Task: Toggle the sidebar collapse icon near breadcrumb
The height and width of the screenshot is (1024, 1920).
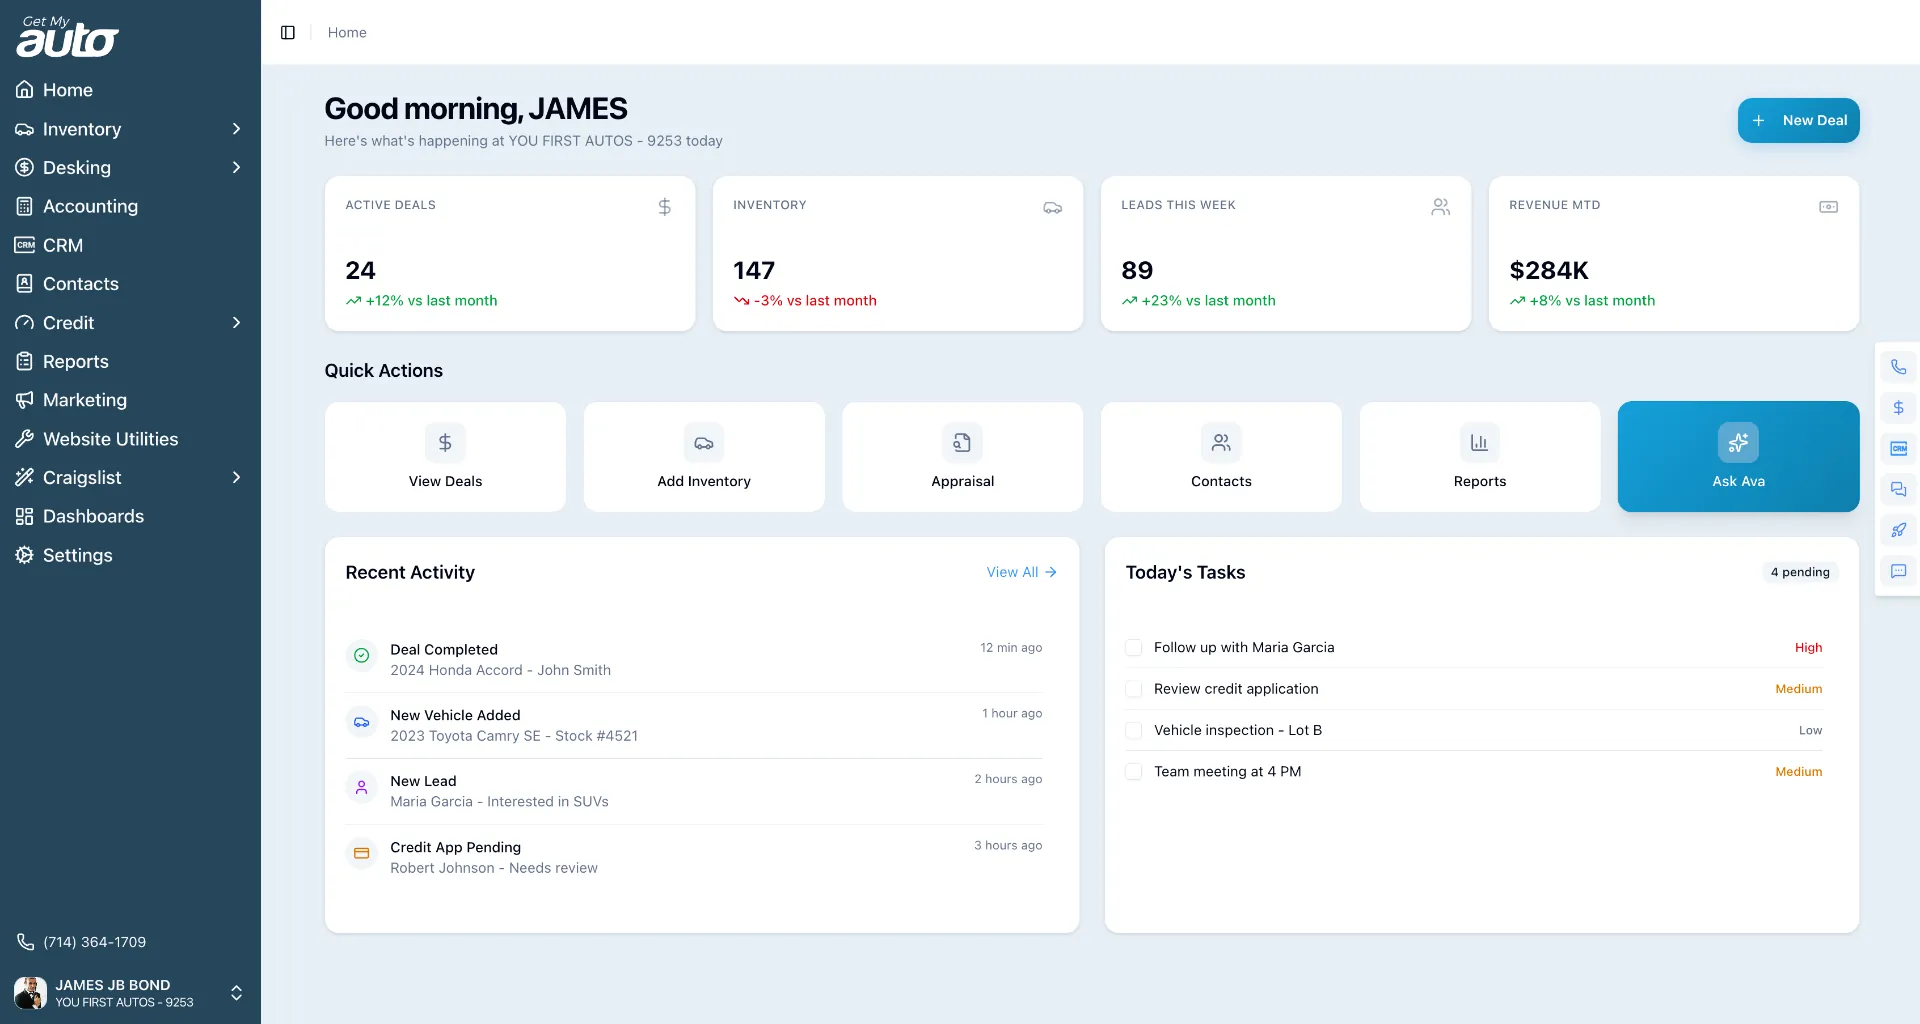Action: [x=288, y=32]
